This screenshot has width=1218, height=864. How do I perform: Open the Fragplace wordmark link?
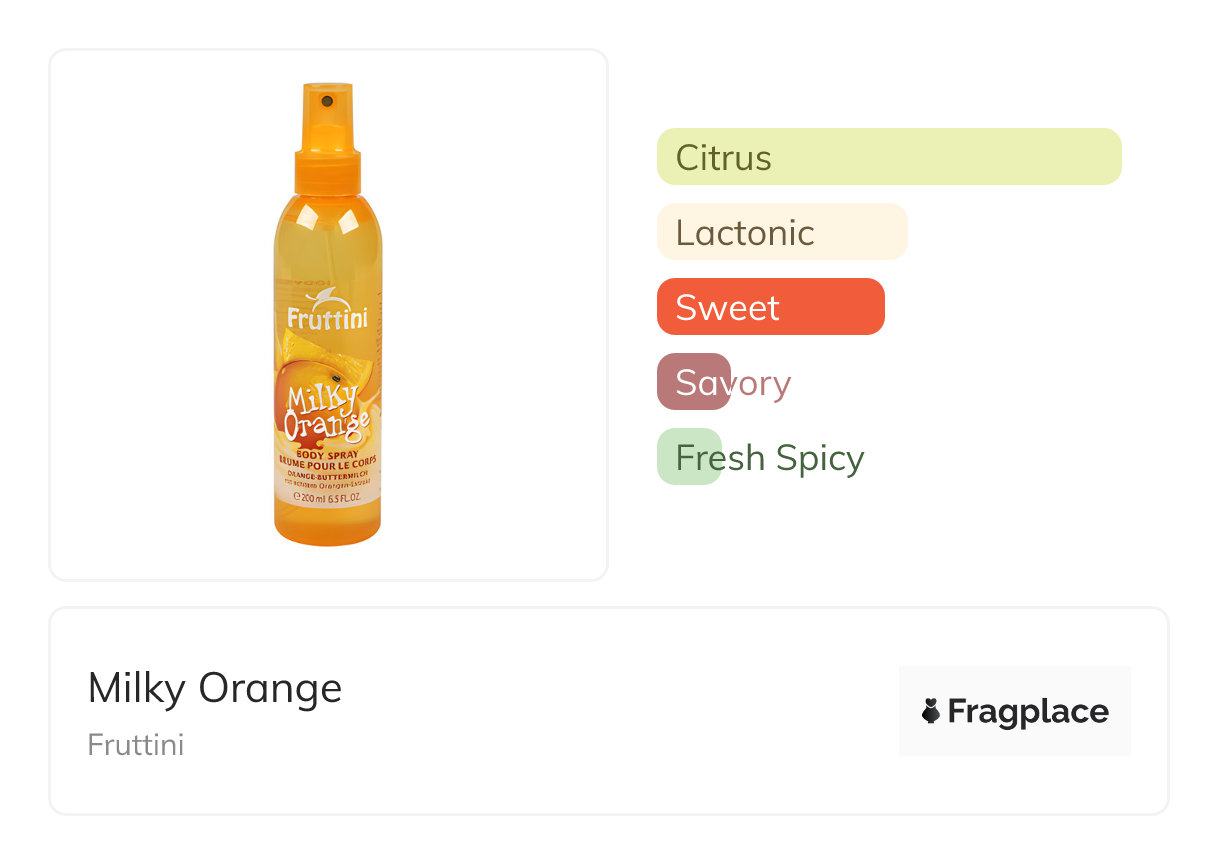(1027, 711)
